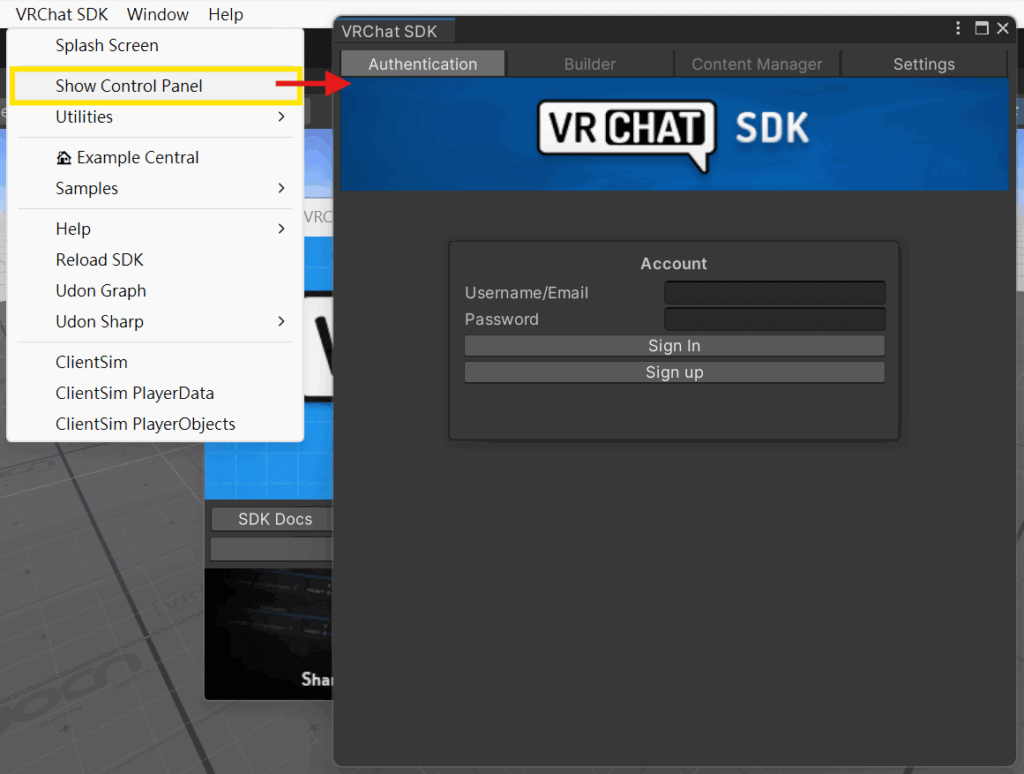1024x774 pixels.
Task: Switch to the Authentication tab
Action: 422,64
